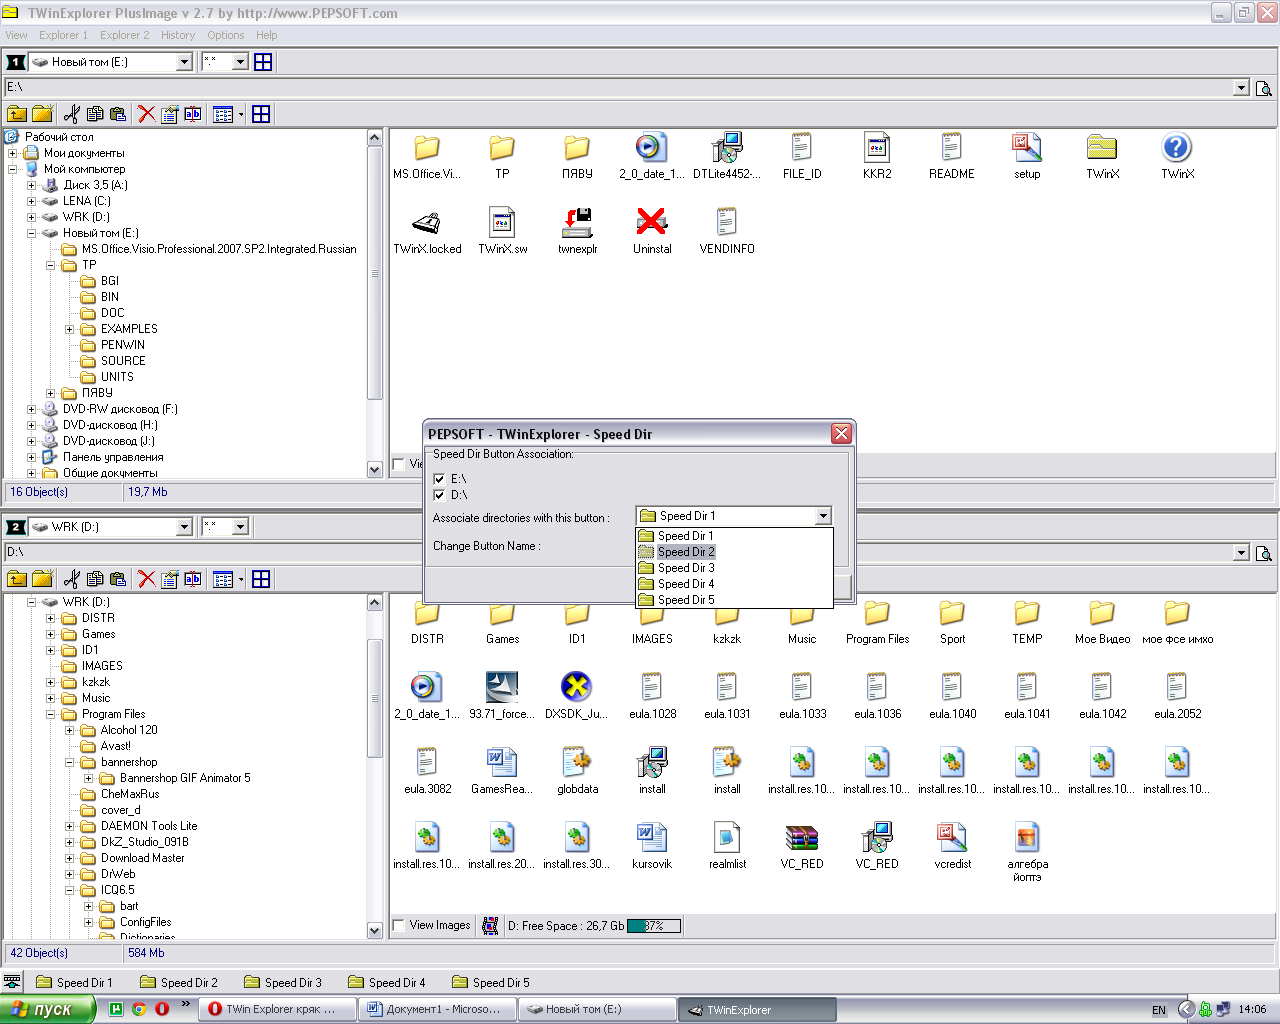Click the search icon beside the D:\ path
The width and height of the screenshot is (1280, 1024).
1264,553
